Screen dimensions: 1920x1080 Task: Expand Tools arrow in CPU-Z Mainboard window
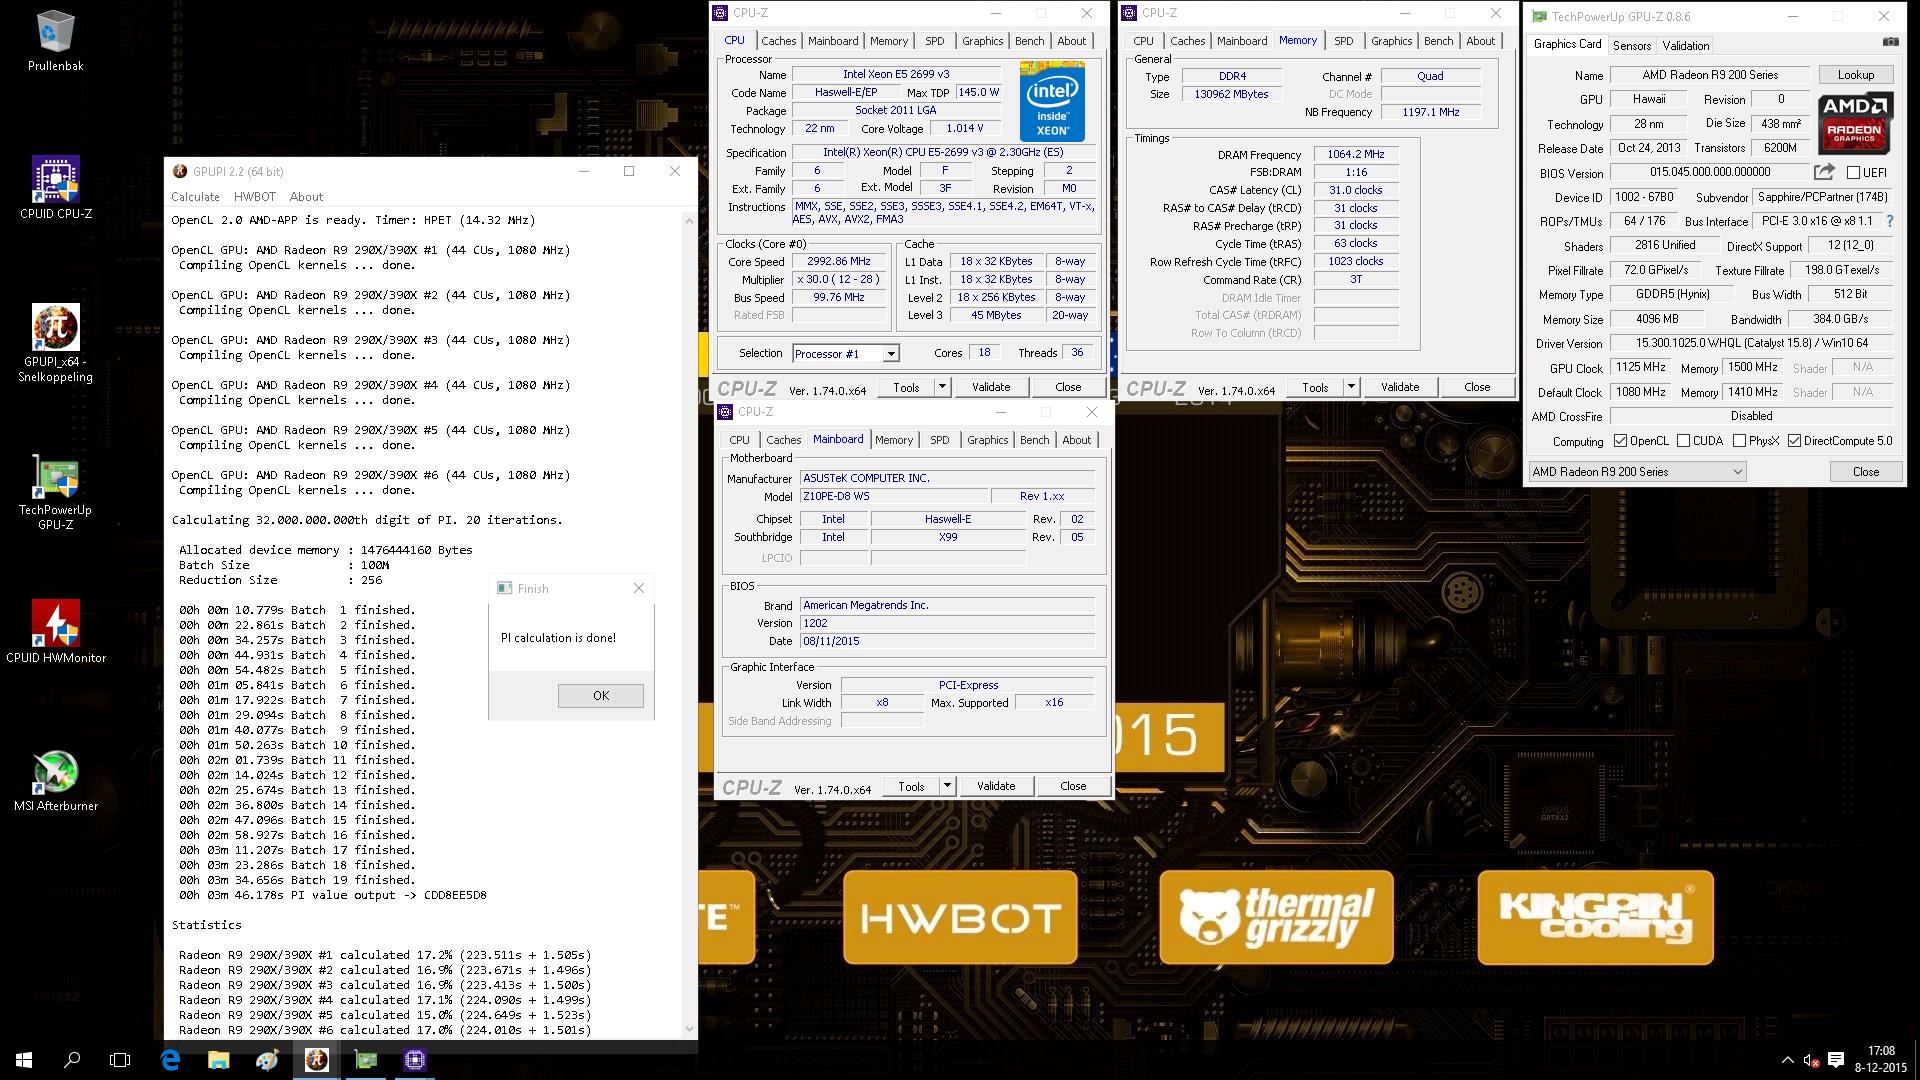[946, 785]
